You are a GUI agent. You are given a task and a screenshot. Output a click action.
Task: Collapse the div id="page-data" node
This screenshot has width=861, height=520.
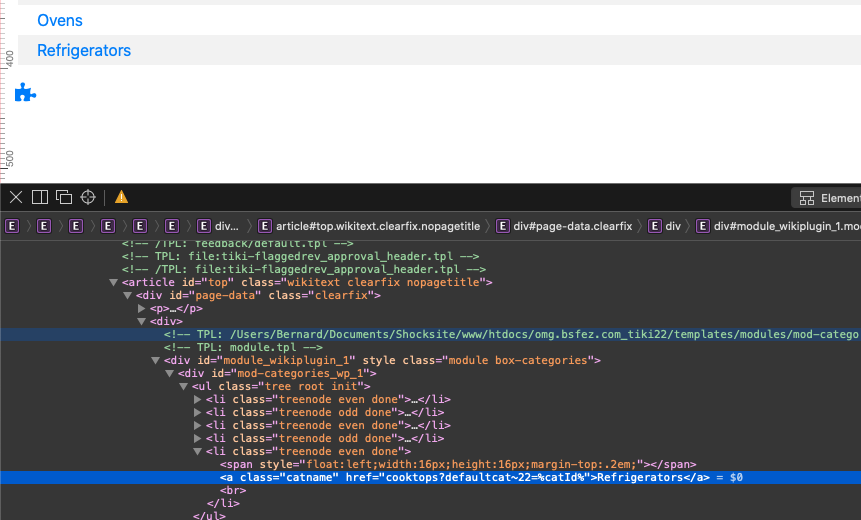[x=127, y=295]
